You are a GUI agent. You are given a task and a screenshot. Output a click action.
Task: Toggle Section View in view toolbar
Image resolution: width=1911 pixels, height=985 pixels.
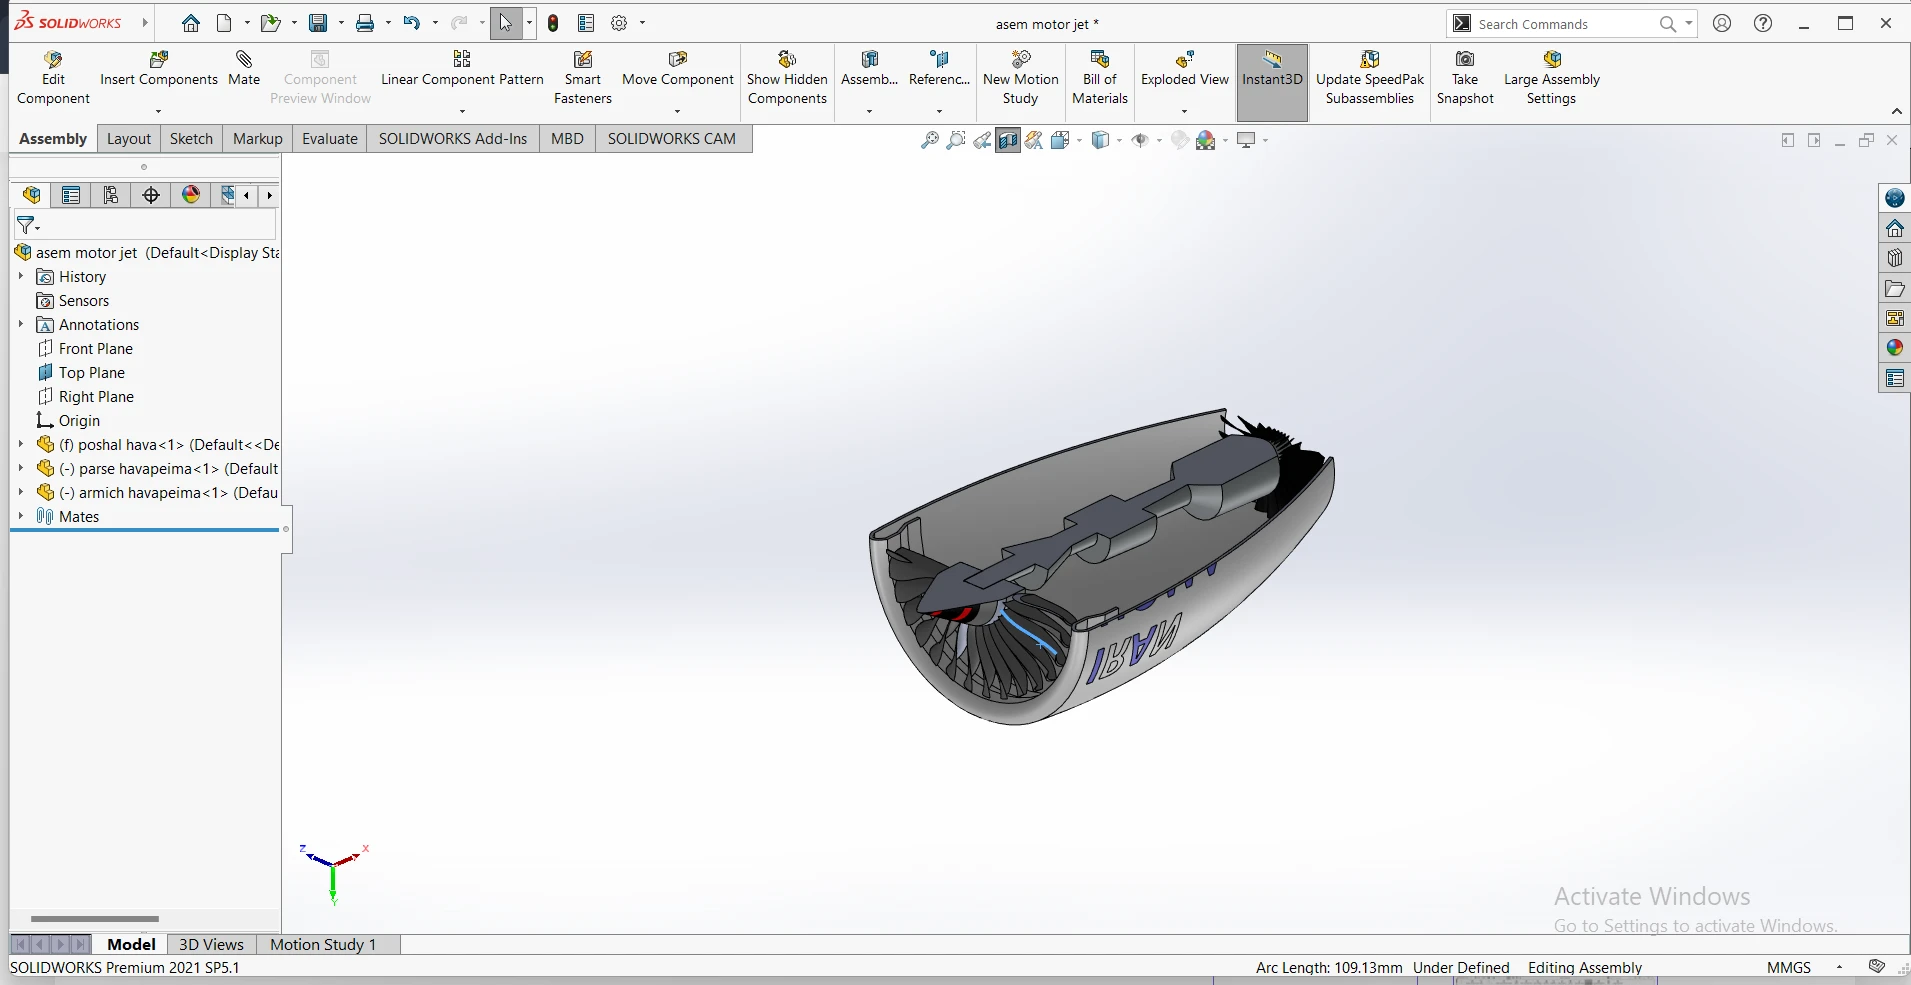point(1008,141)
